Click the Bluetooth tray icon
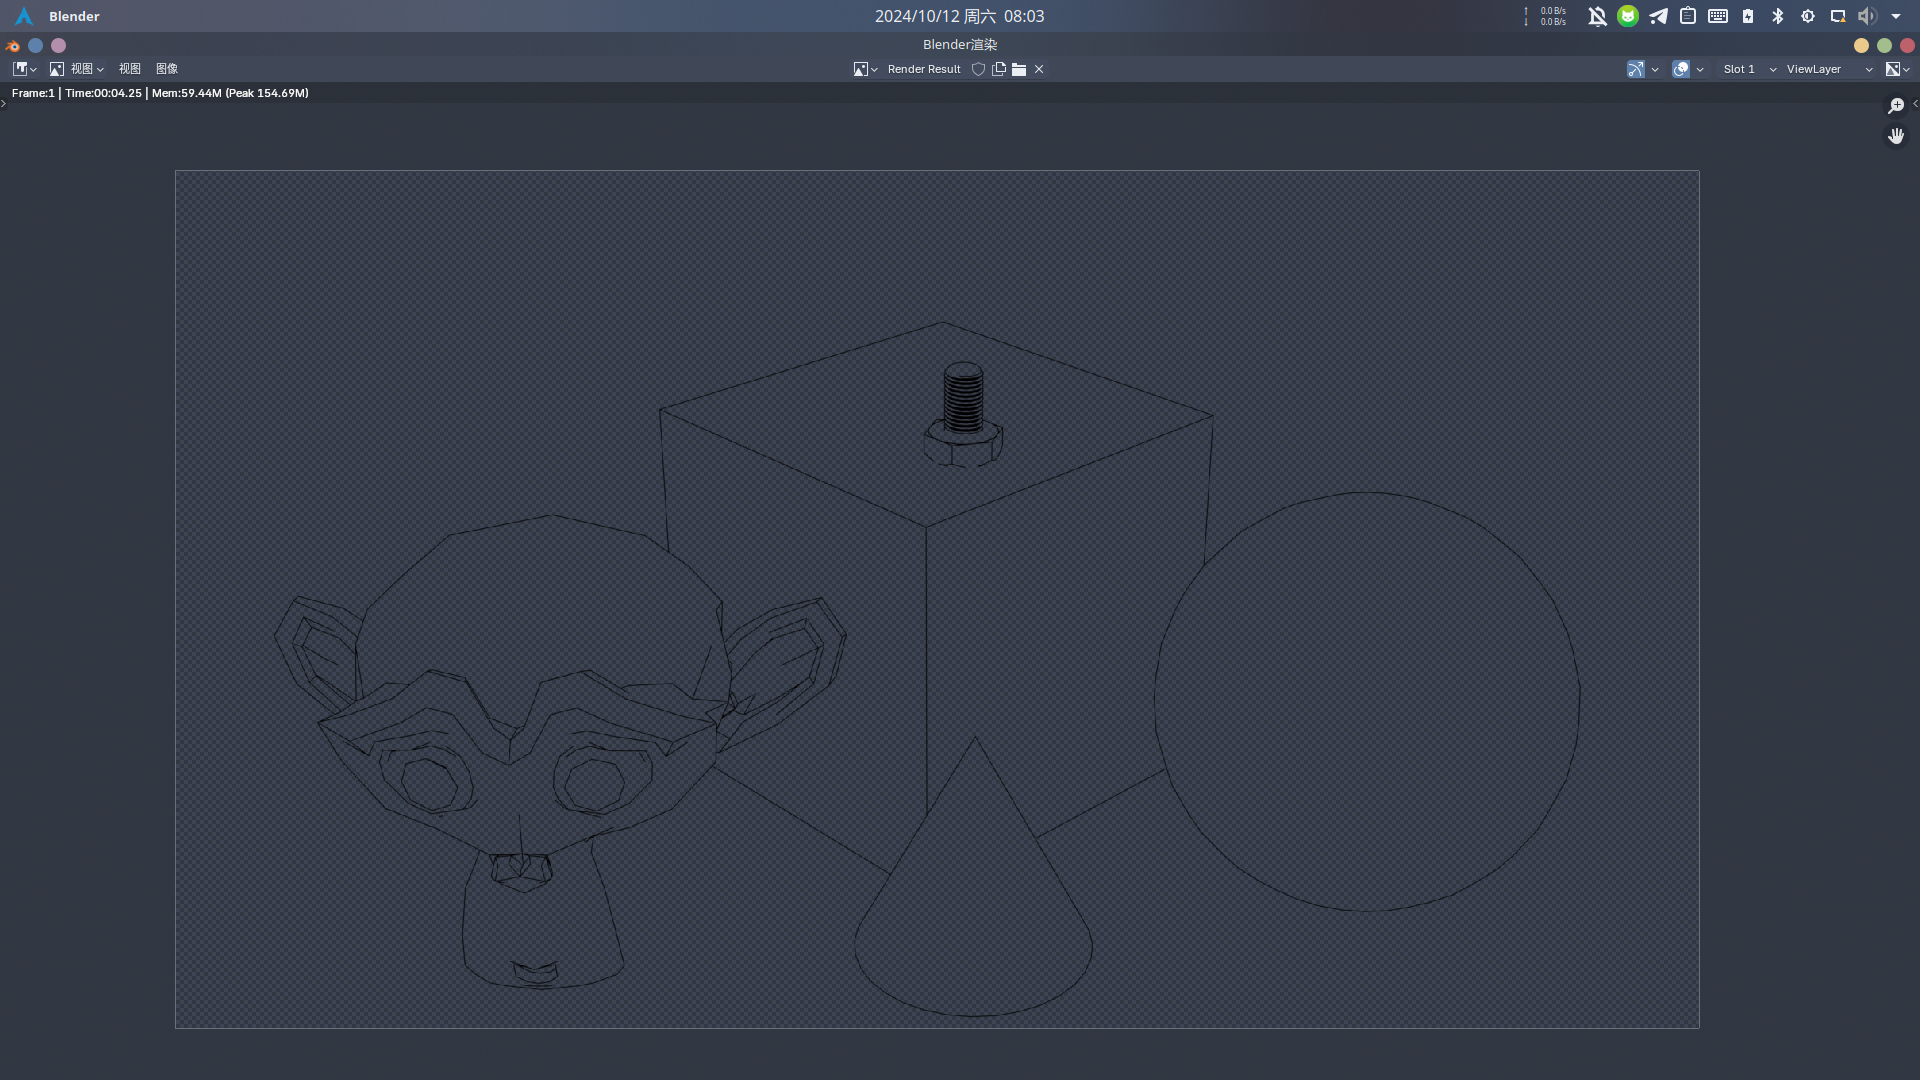 tap(1778, 16)
